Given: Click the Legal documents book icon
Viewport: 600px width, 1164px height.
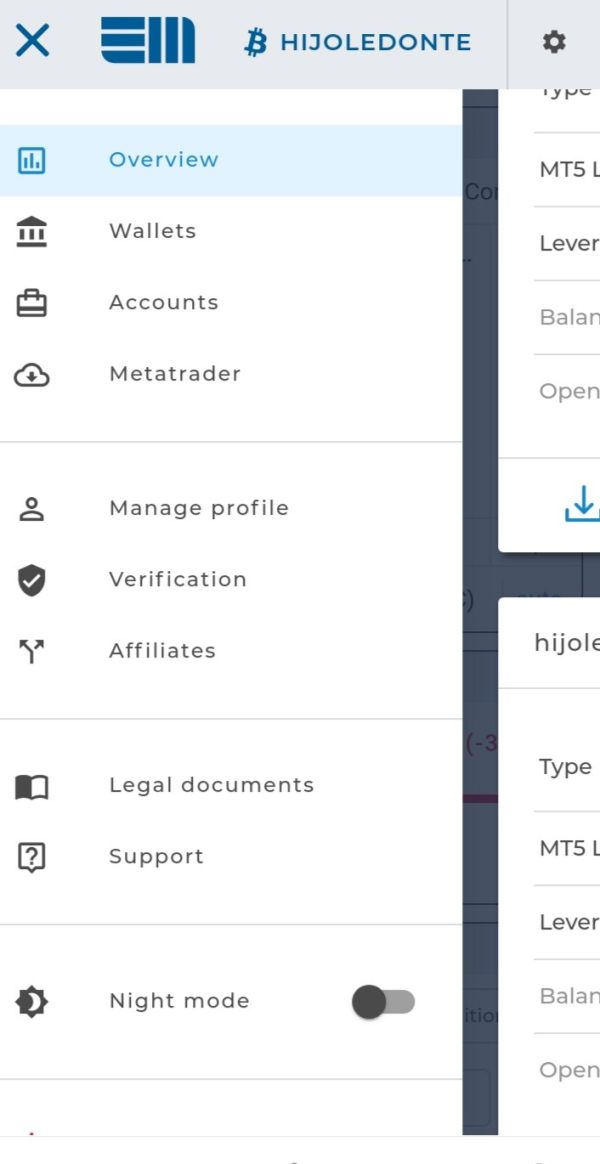Looking at the screenshot, I should [32, 786].
